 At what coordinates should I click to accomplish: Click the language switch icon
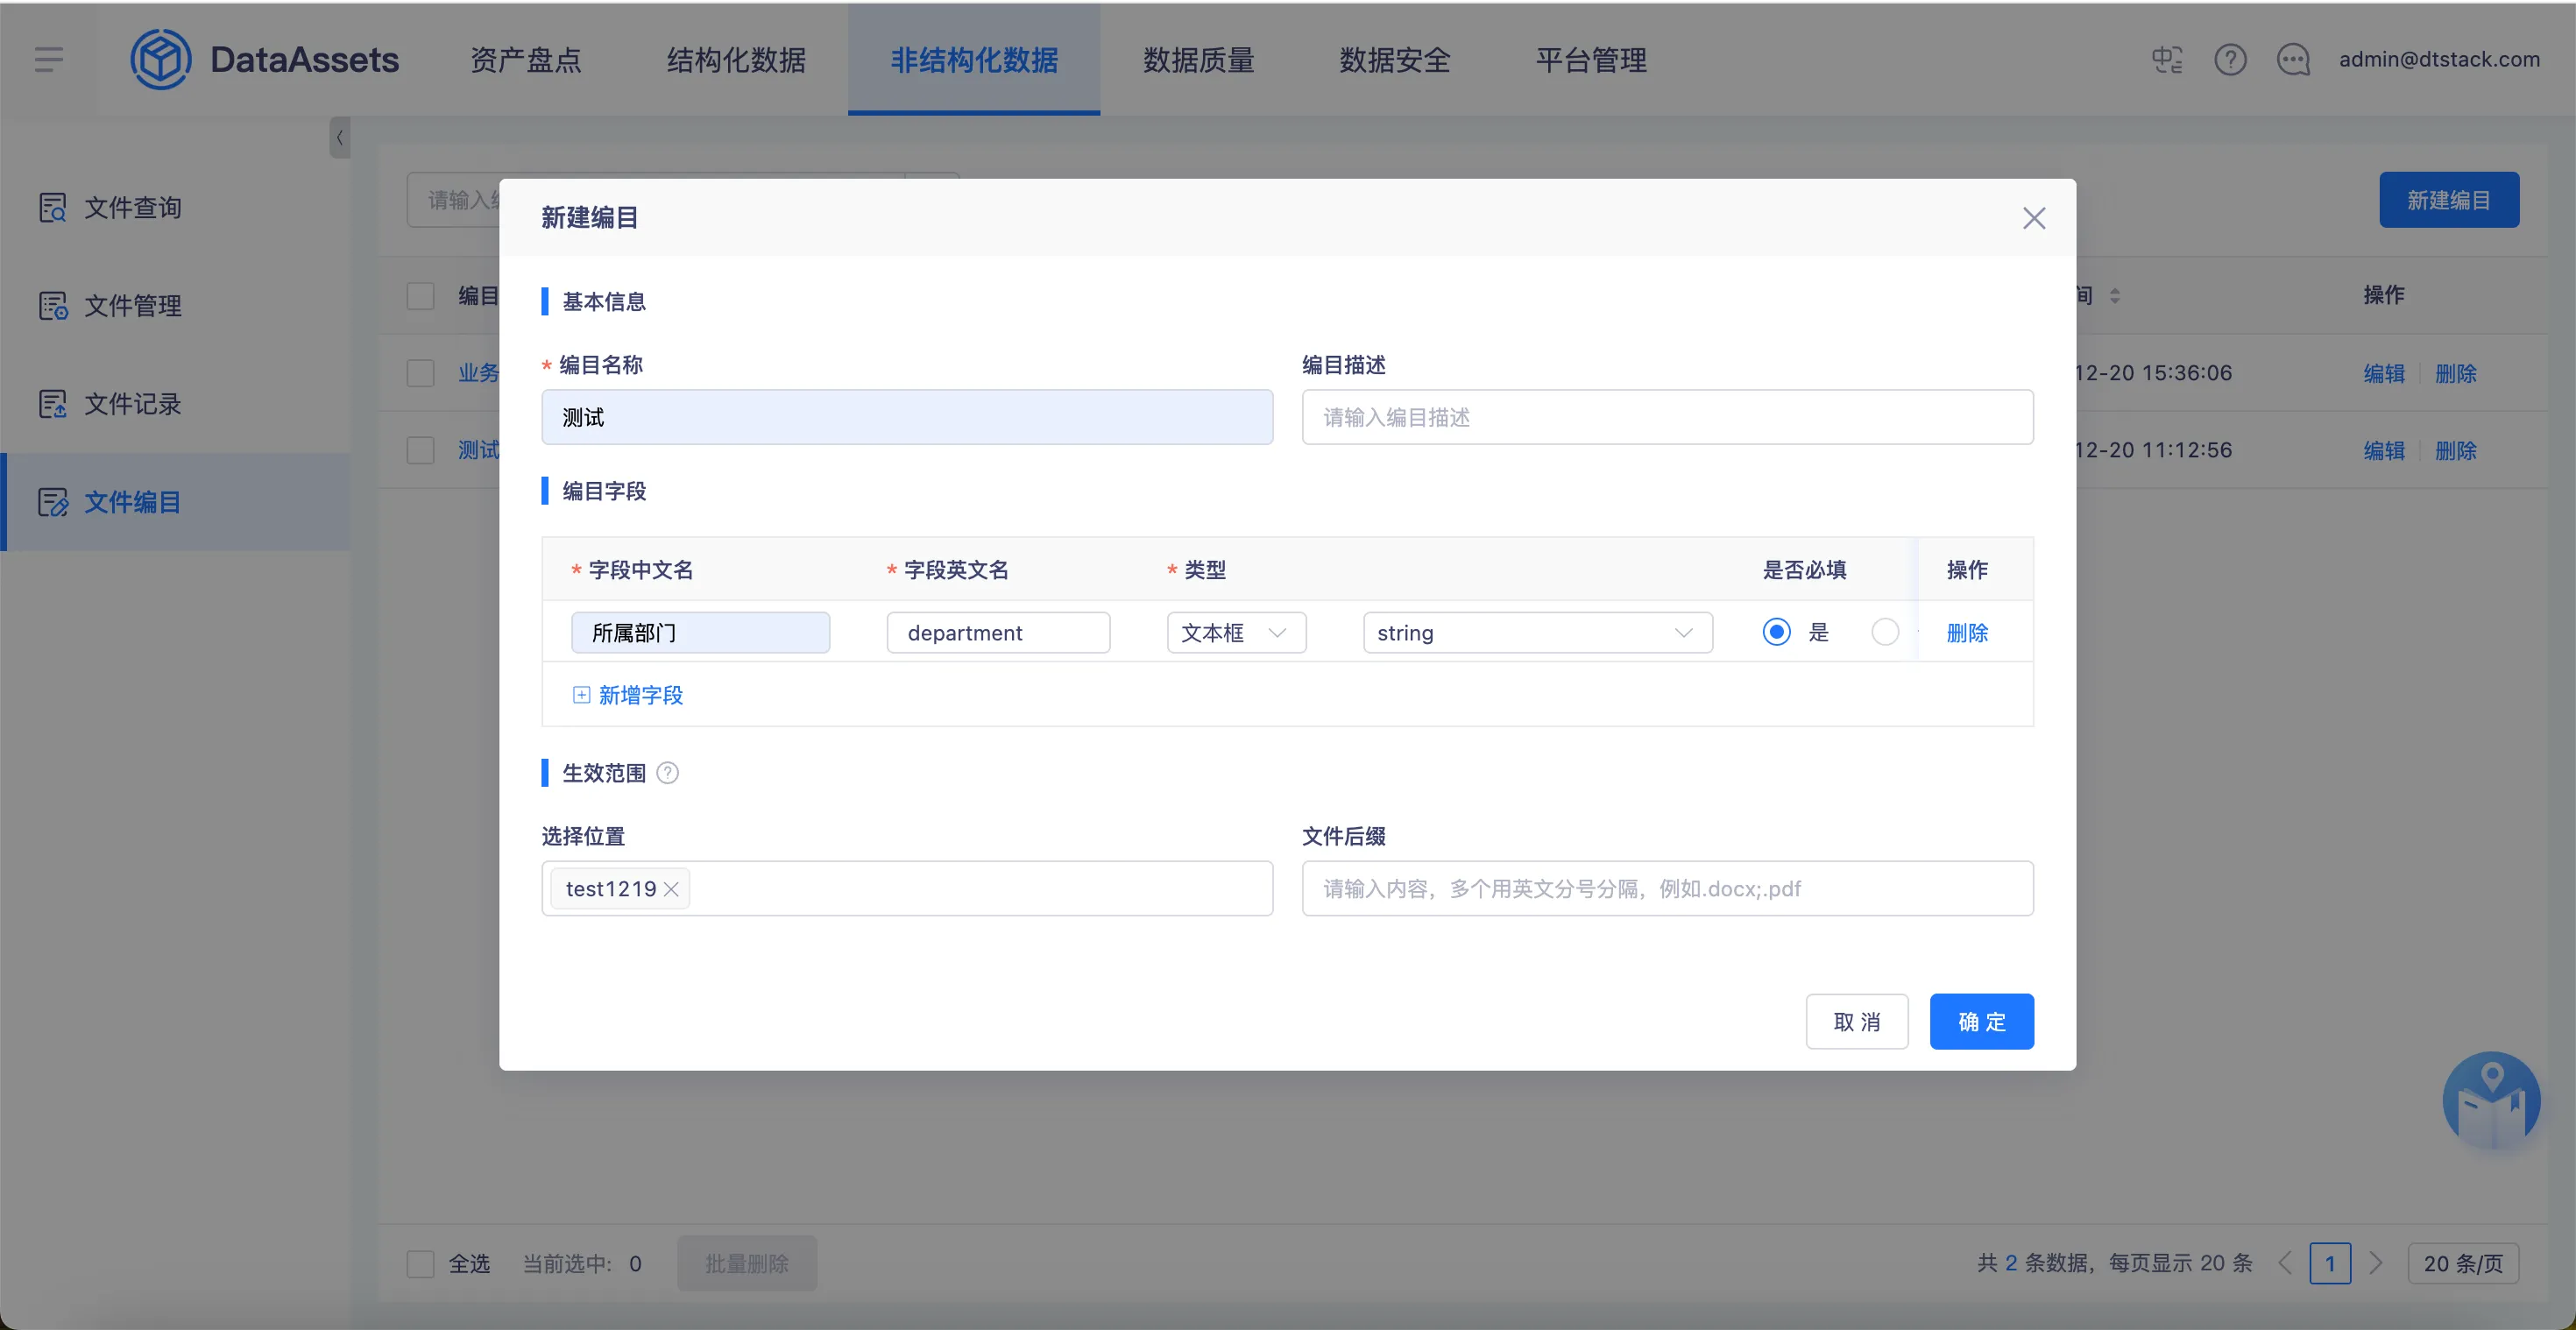click(2166, 60)
